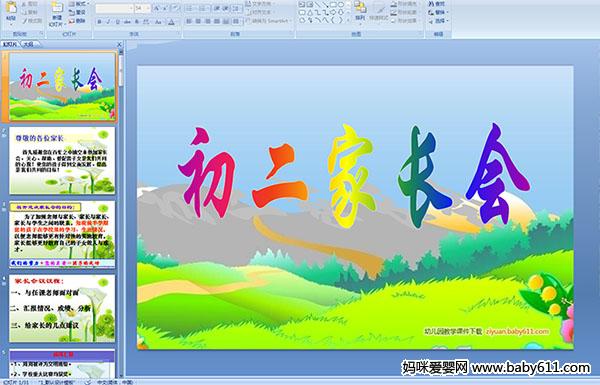Click the Change Case Aa icon
Image resolution: width=600 pixels, height=385 pixels.
tap(158, 22)
